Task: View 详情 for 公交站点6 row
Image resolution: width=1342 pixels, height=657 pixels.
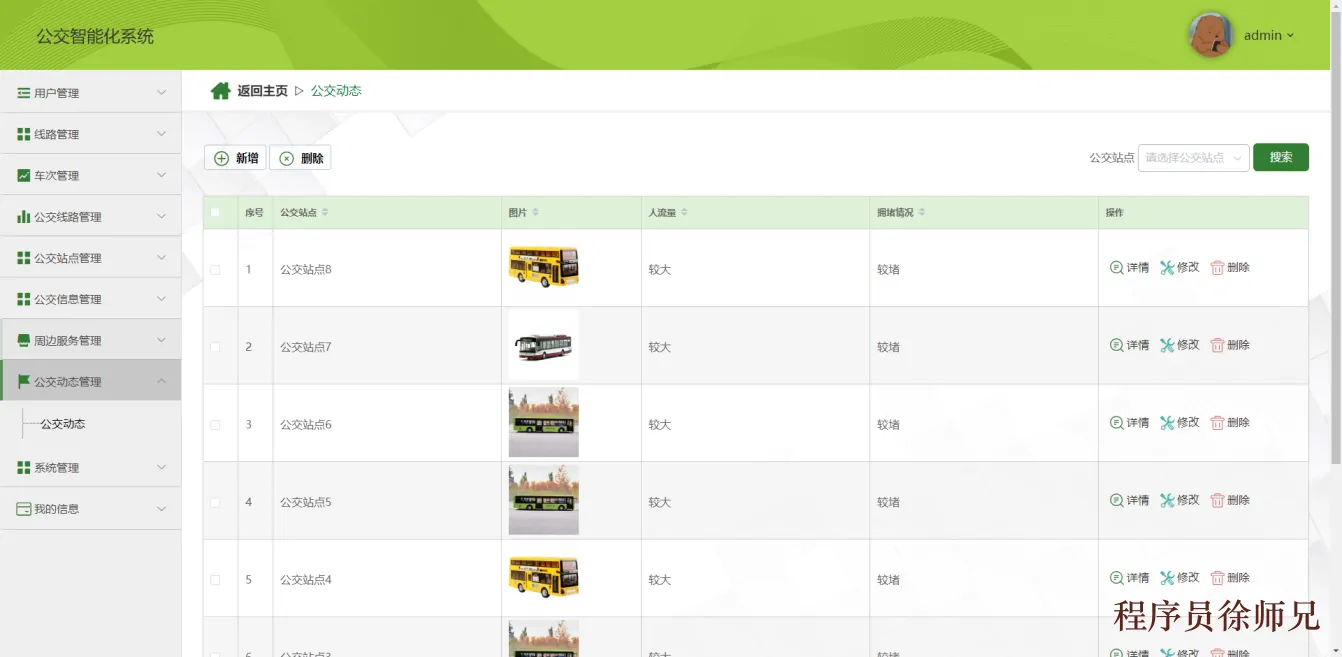Action: click(1130, 423)
